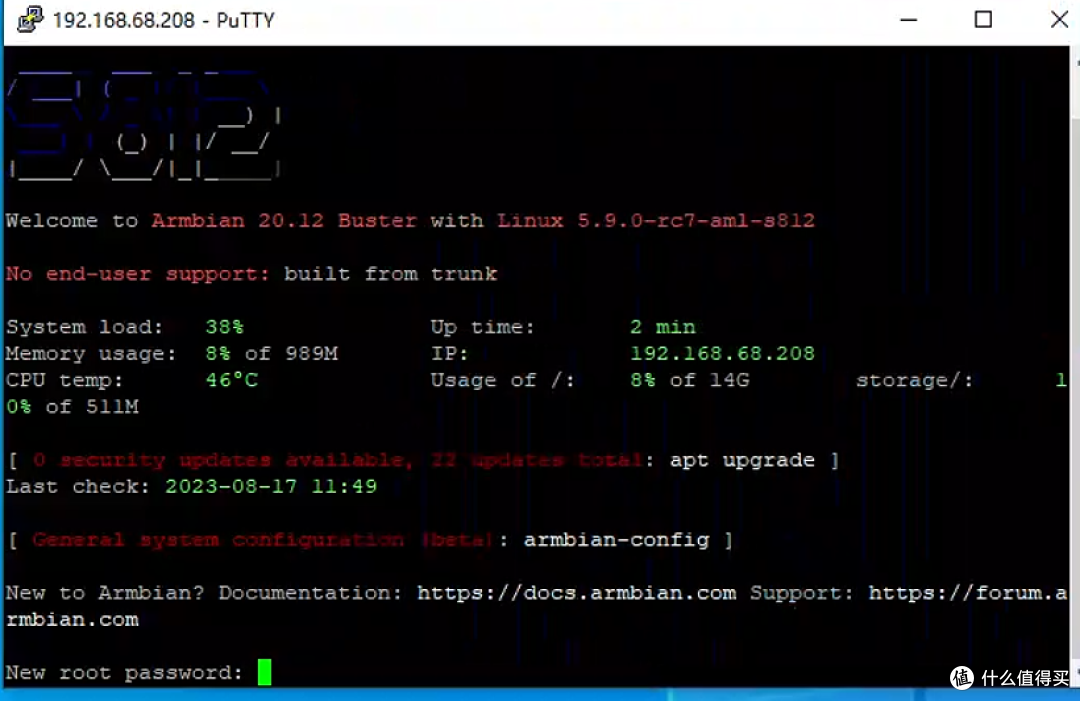Click the Last check date 2023-08-17 11:49

[271, 487]
